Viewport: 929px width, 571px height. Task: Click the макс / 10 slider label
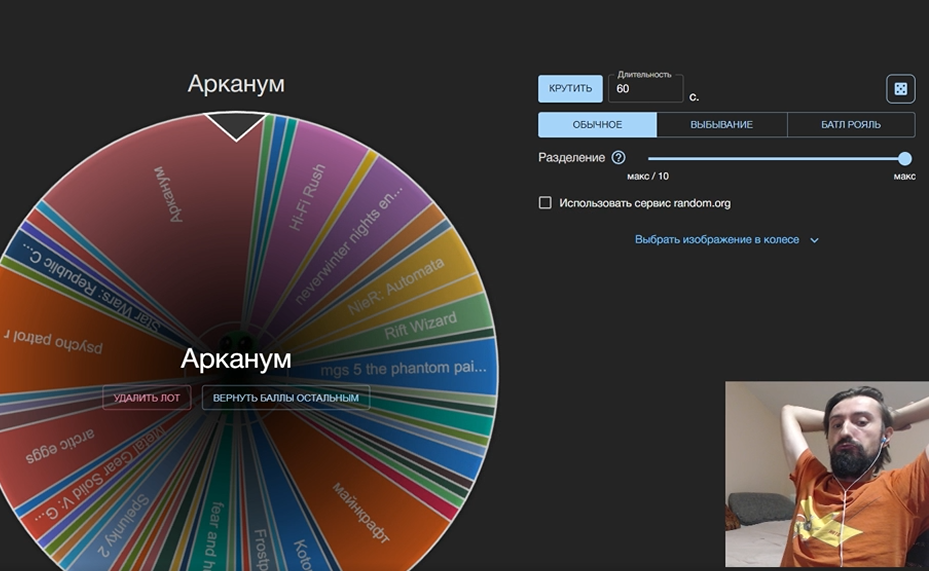(x=648, y=176)
